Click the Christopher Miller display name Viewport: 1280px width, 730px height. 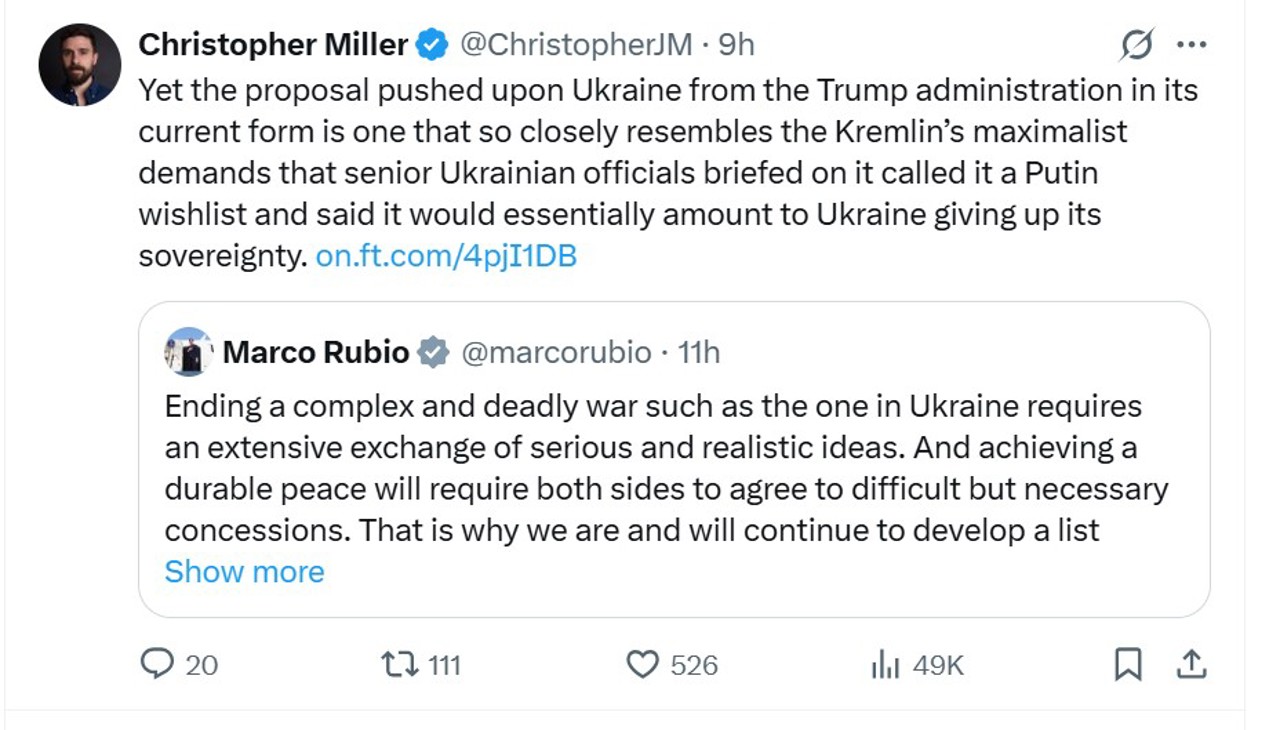point(273,45)
